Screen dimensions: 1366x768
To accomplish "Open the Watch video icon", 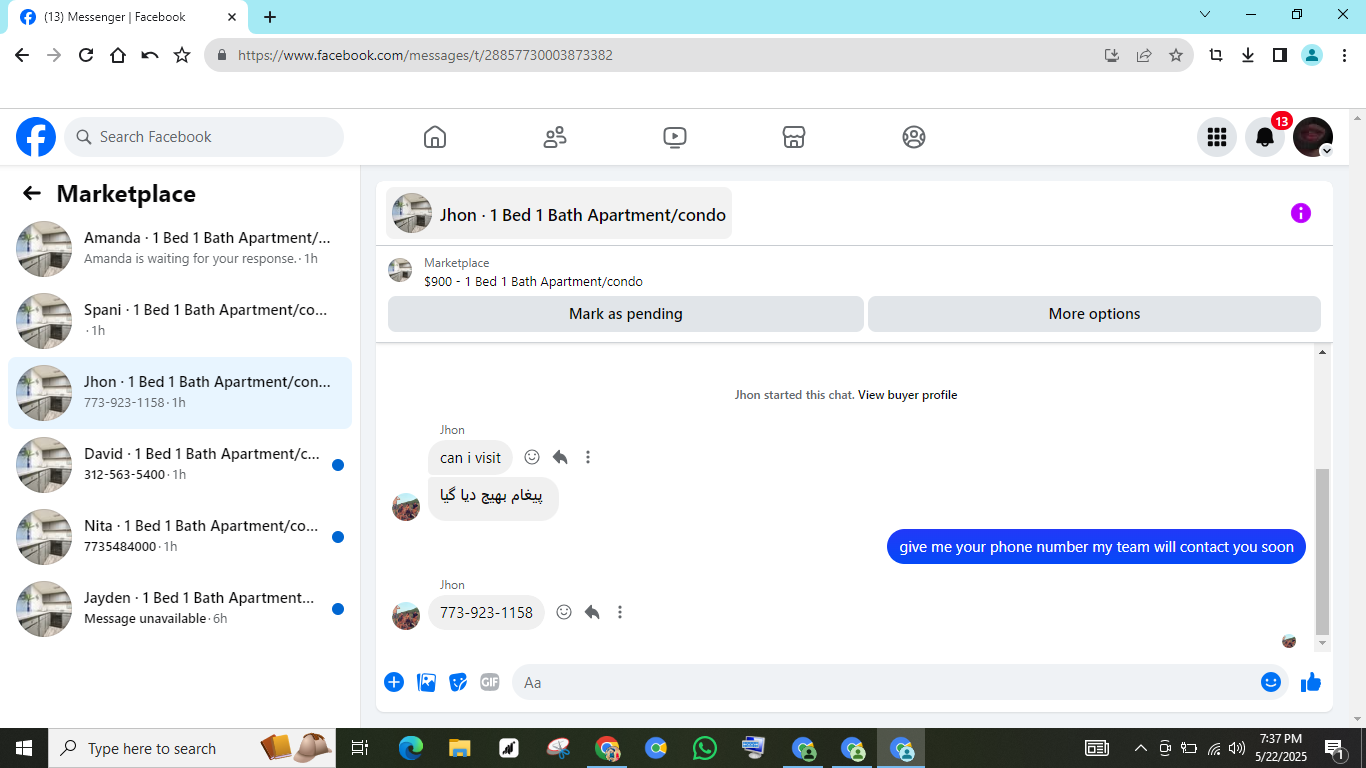I will coord(675,137).
